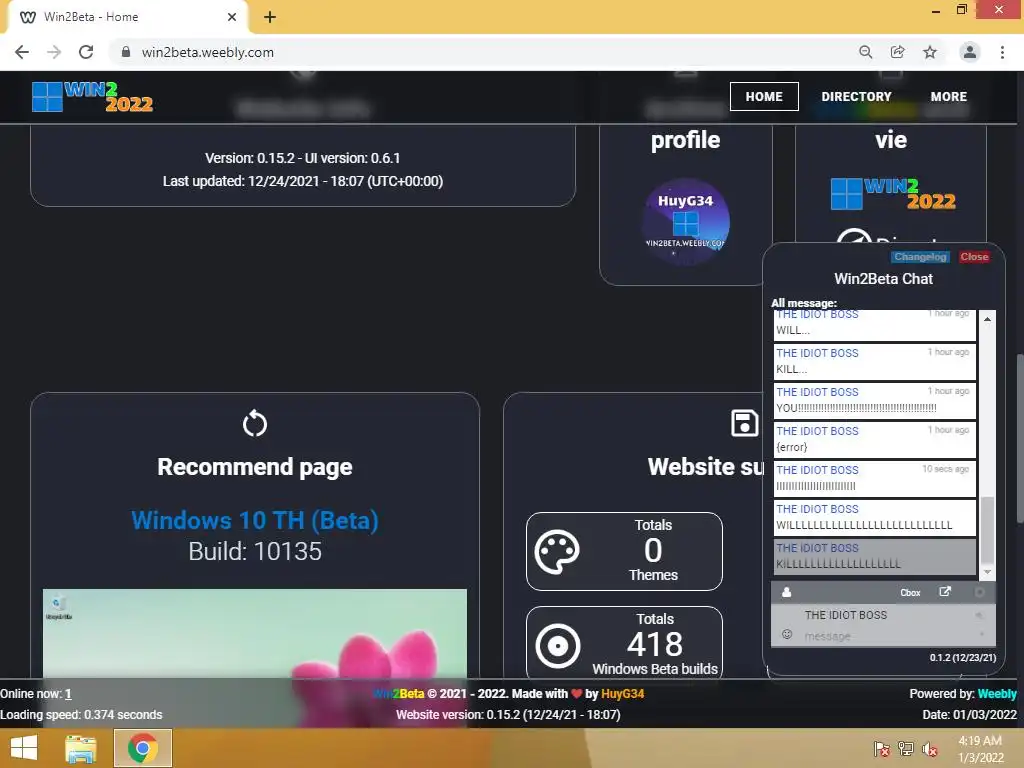This screenshot has height=768, width=1024.
Task: Click the Changelog button in chat
Action: 920,257
